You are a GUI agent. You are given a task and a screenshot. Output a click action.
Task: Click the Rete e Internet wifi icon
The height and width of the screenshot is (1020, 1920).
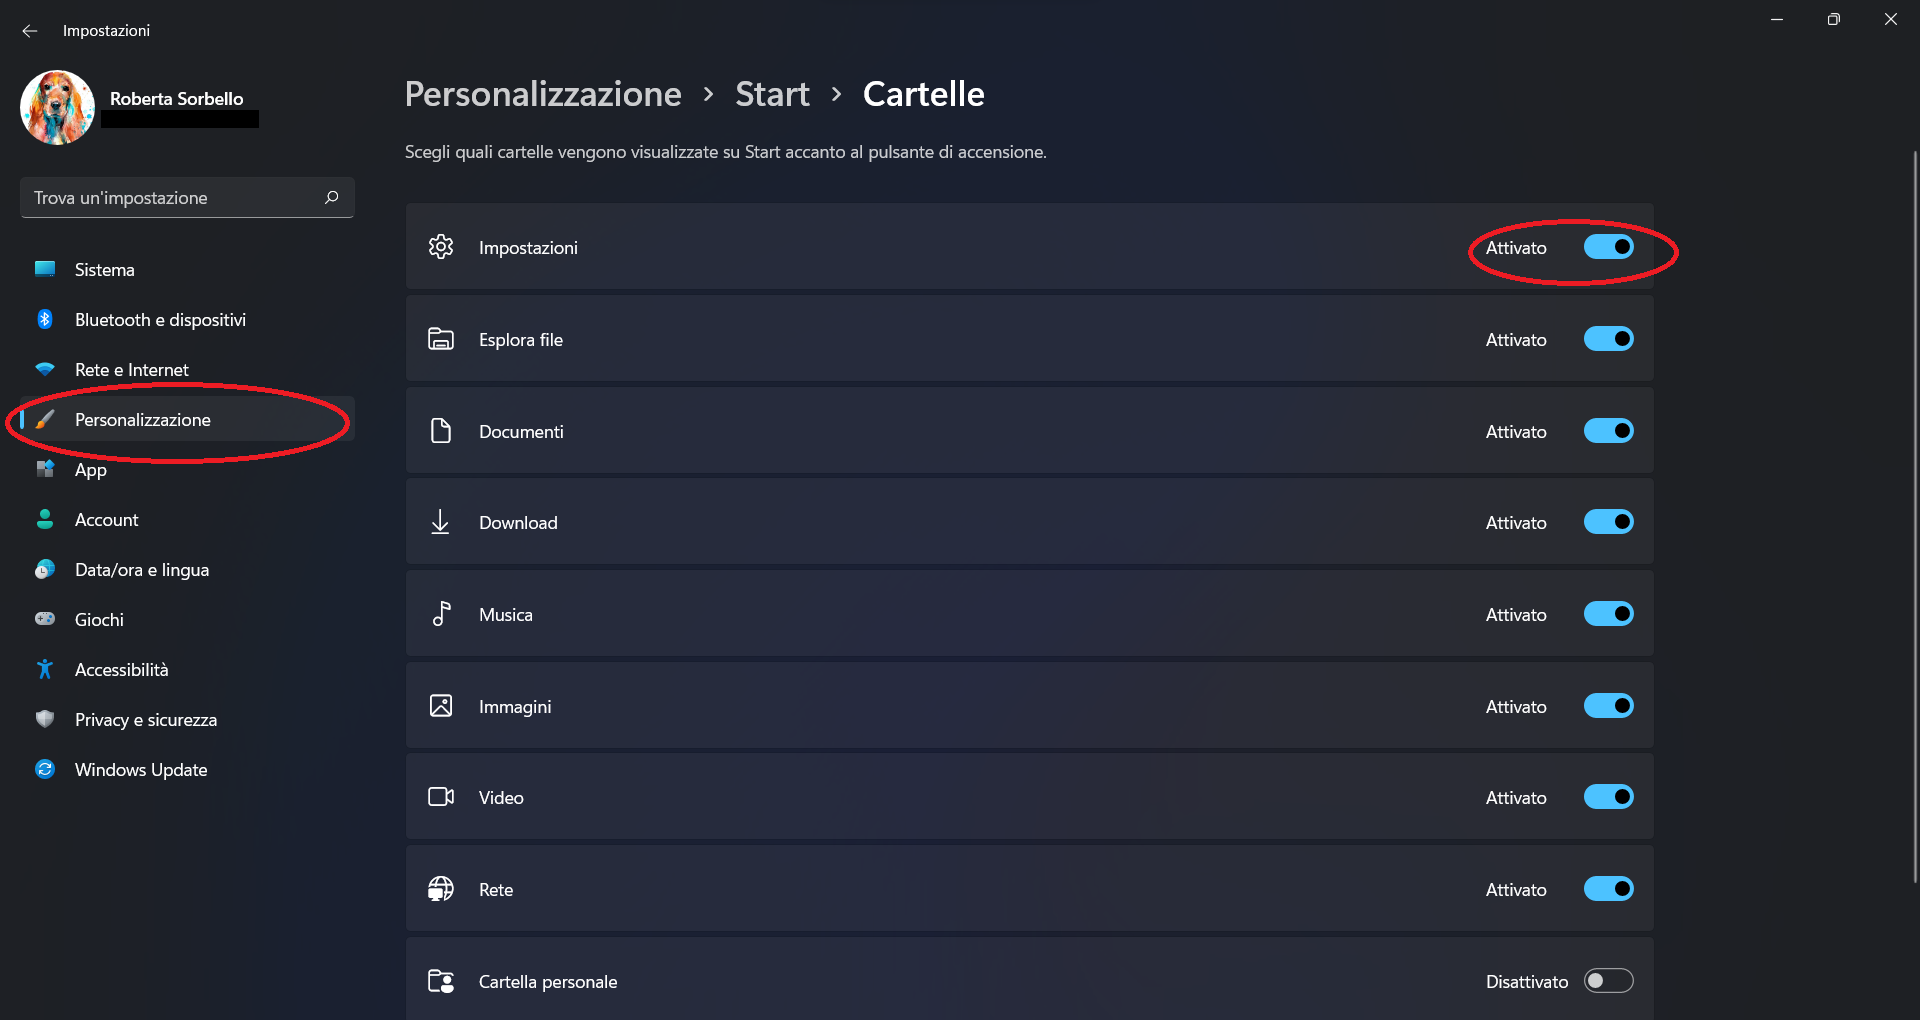(x=45, y=369)
